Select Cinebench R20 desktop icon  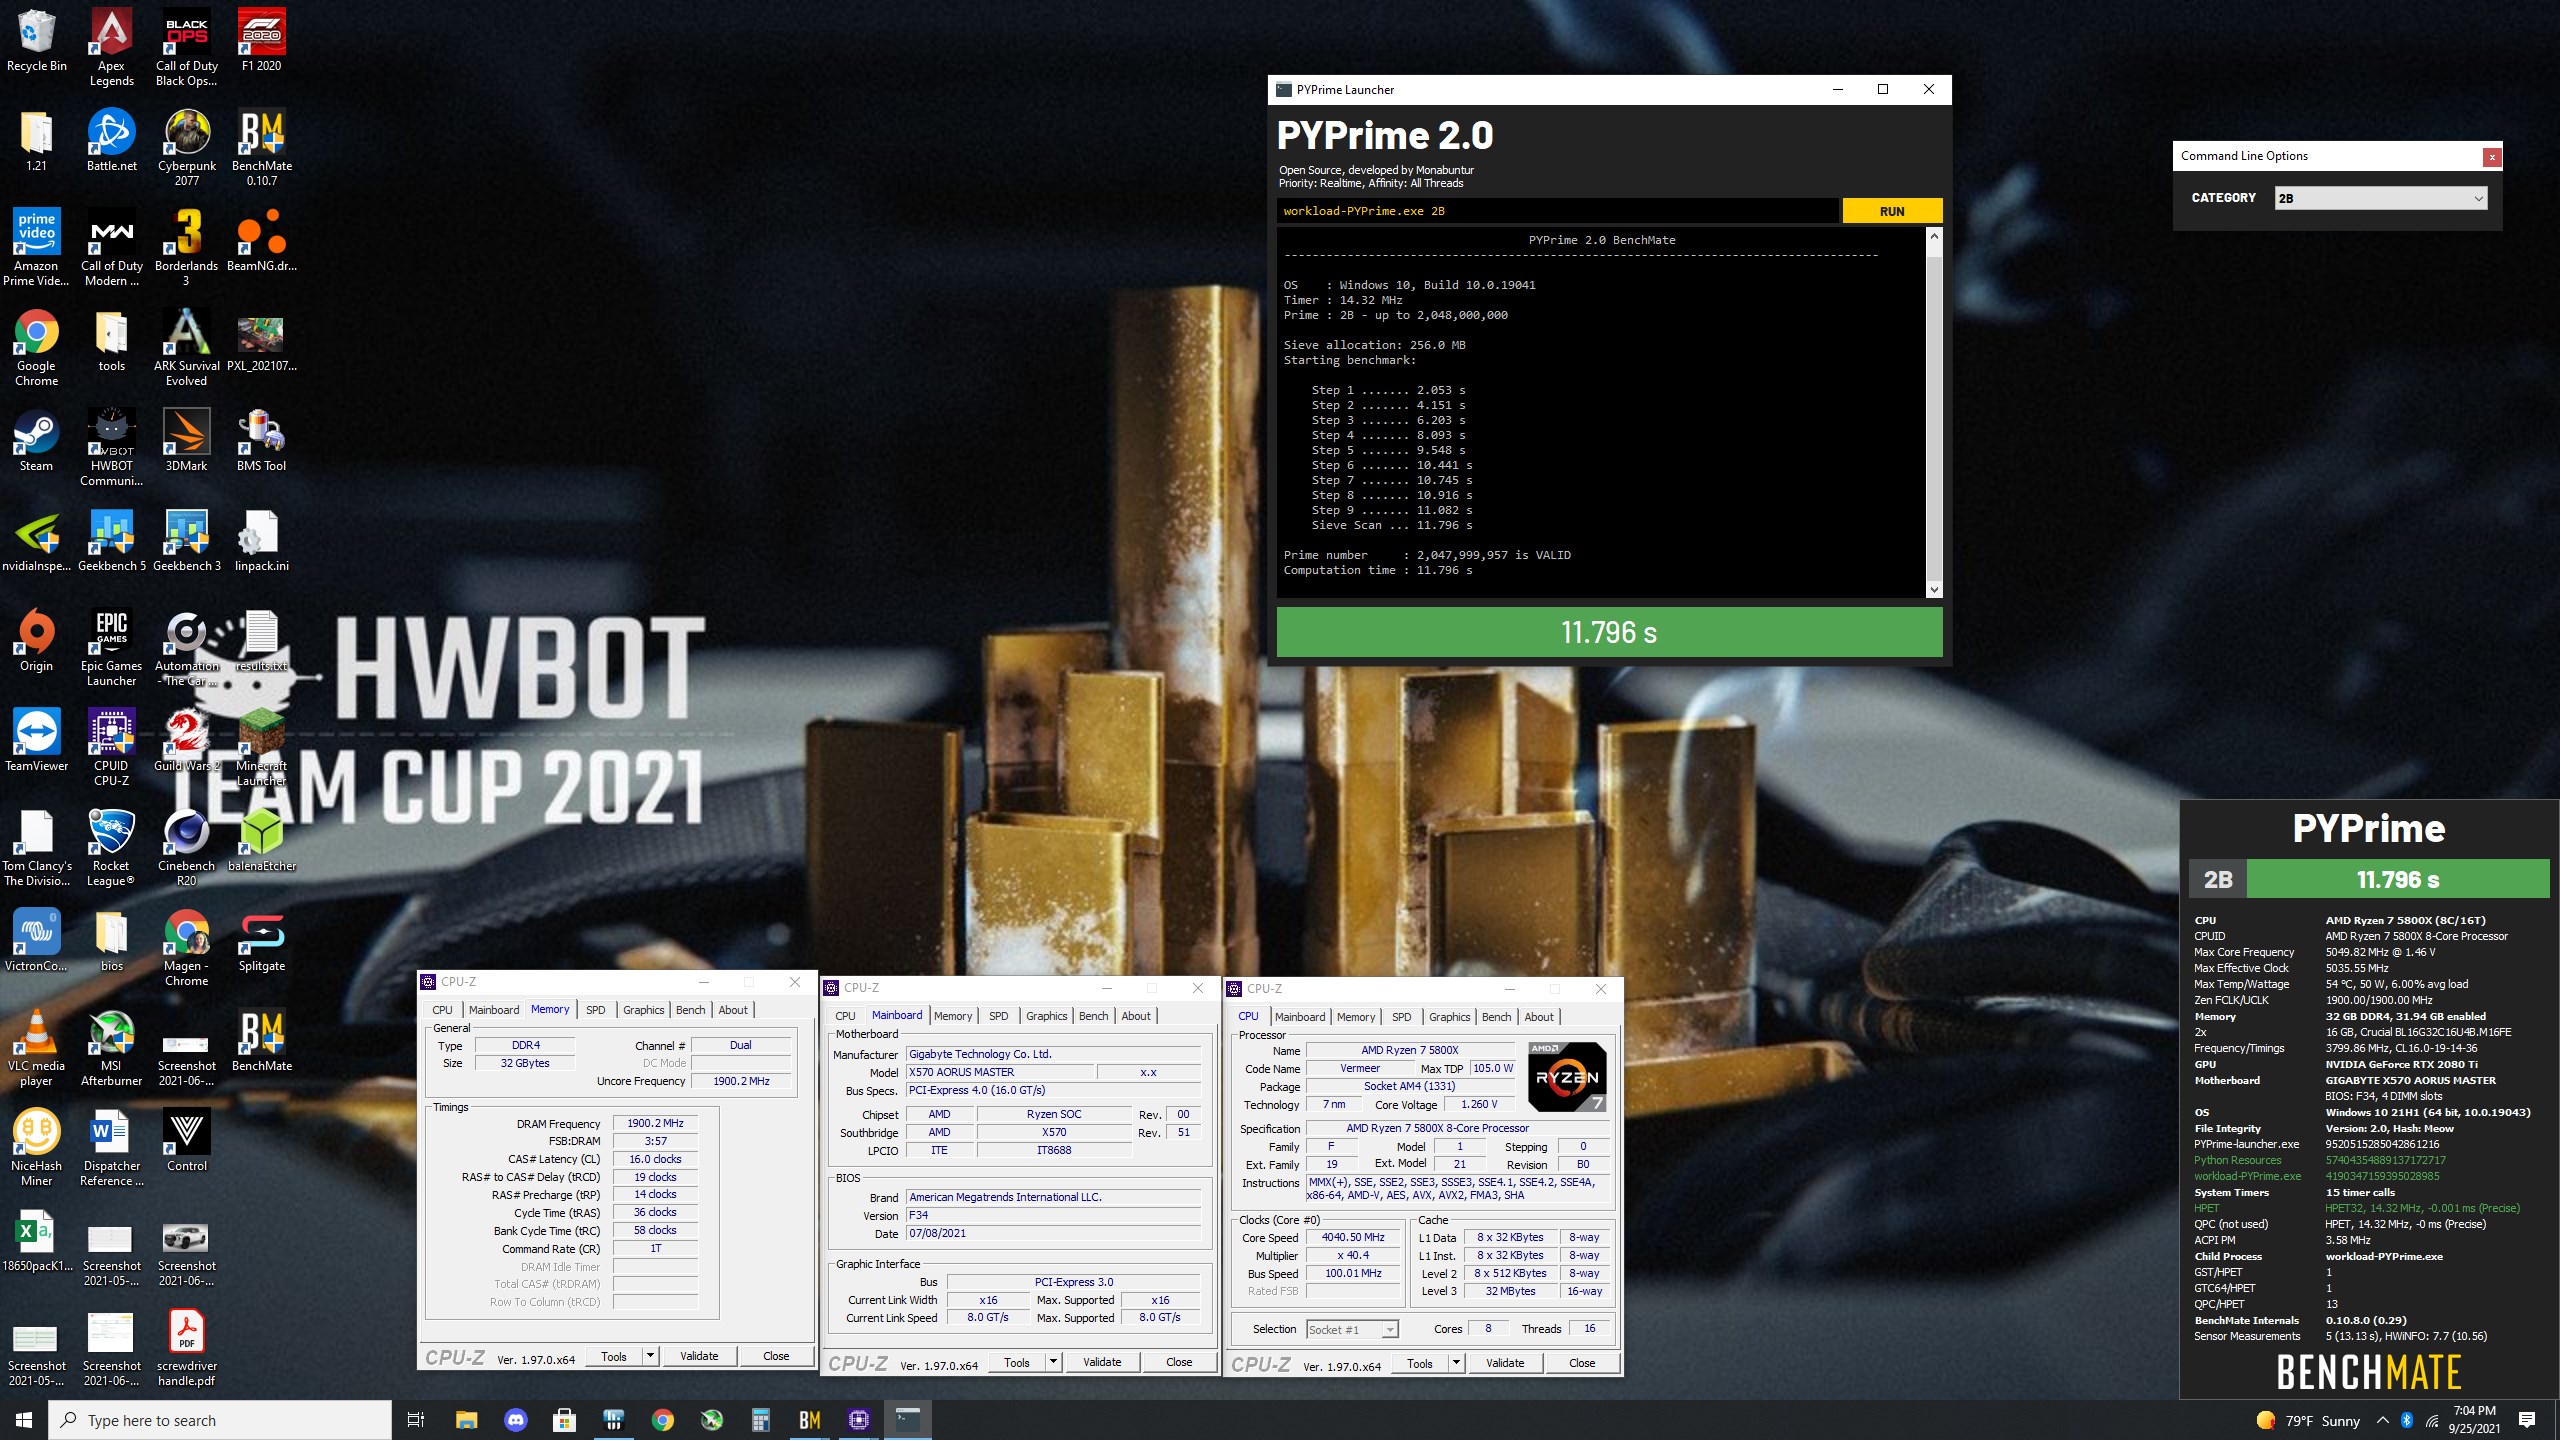[x=186, y=848]
